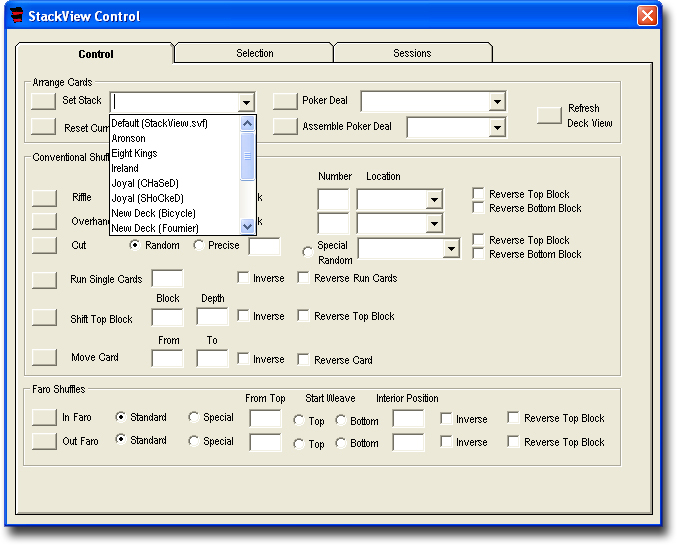
Task: Click the Out Faro Interior Position field
Action: coord(408,443)
